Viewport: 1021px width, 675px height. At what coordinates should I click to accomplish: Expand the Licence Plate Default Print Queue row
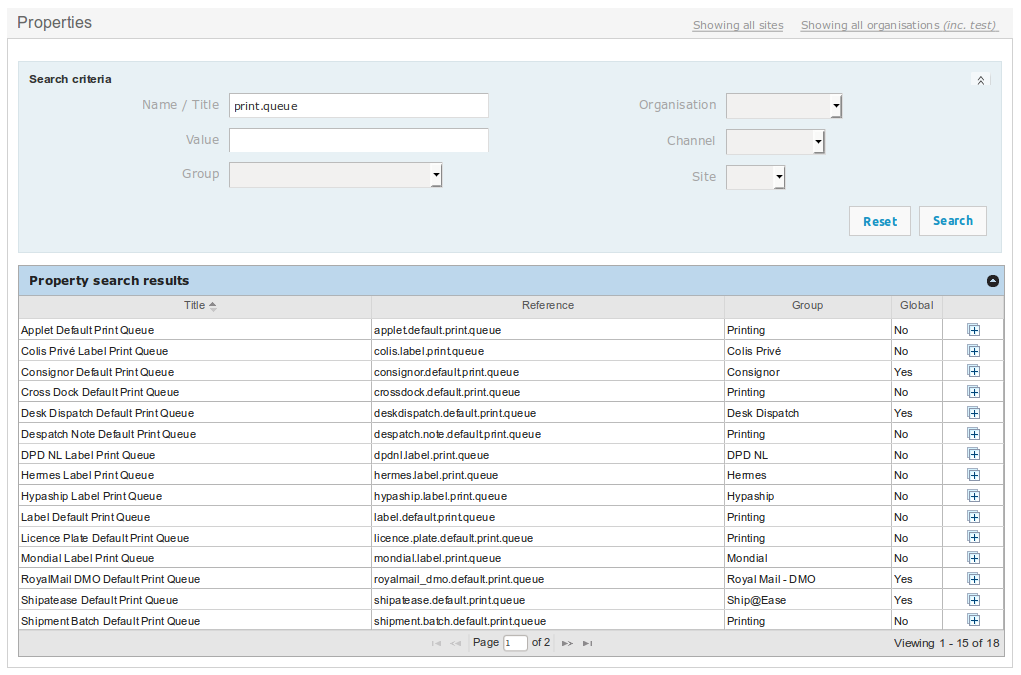973,538
